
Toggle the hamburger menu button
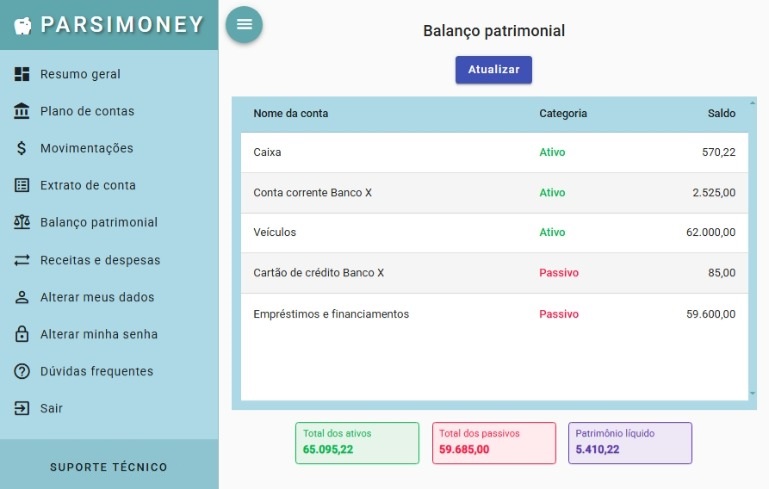244,25
